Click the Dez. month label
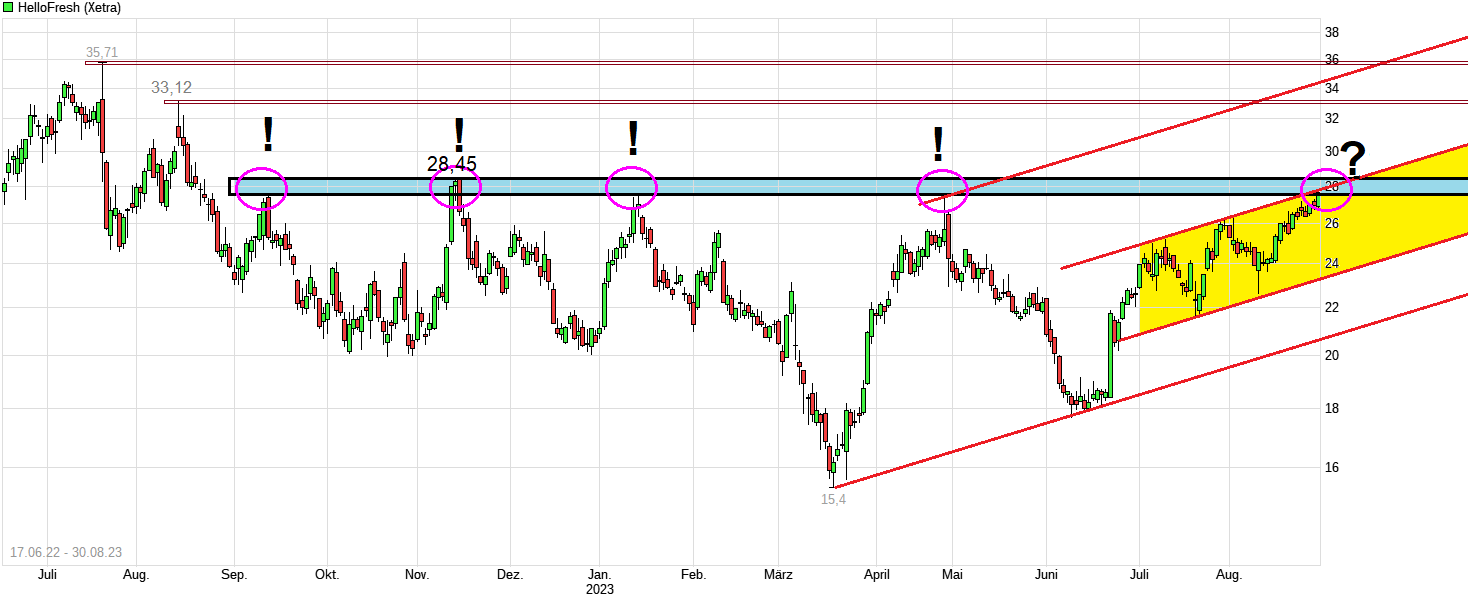1468x608 pixels. pyautogui.click(x=509, y=575)
